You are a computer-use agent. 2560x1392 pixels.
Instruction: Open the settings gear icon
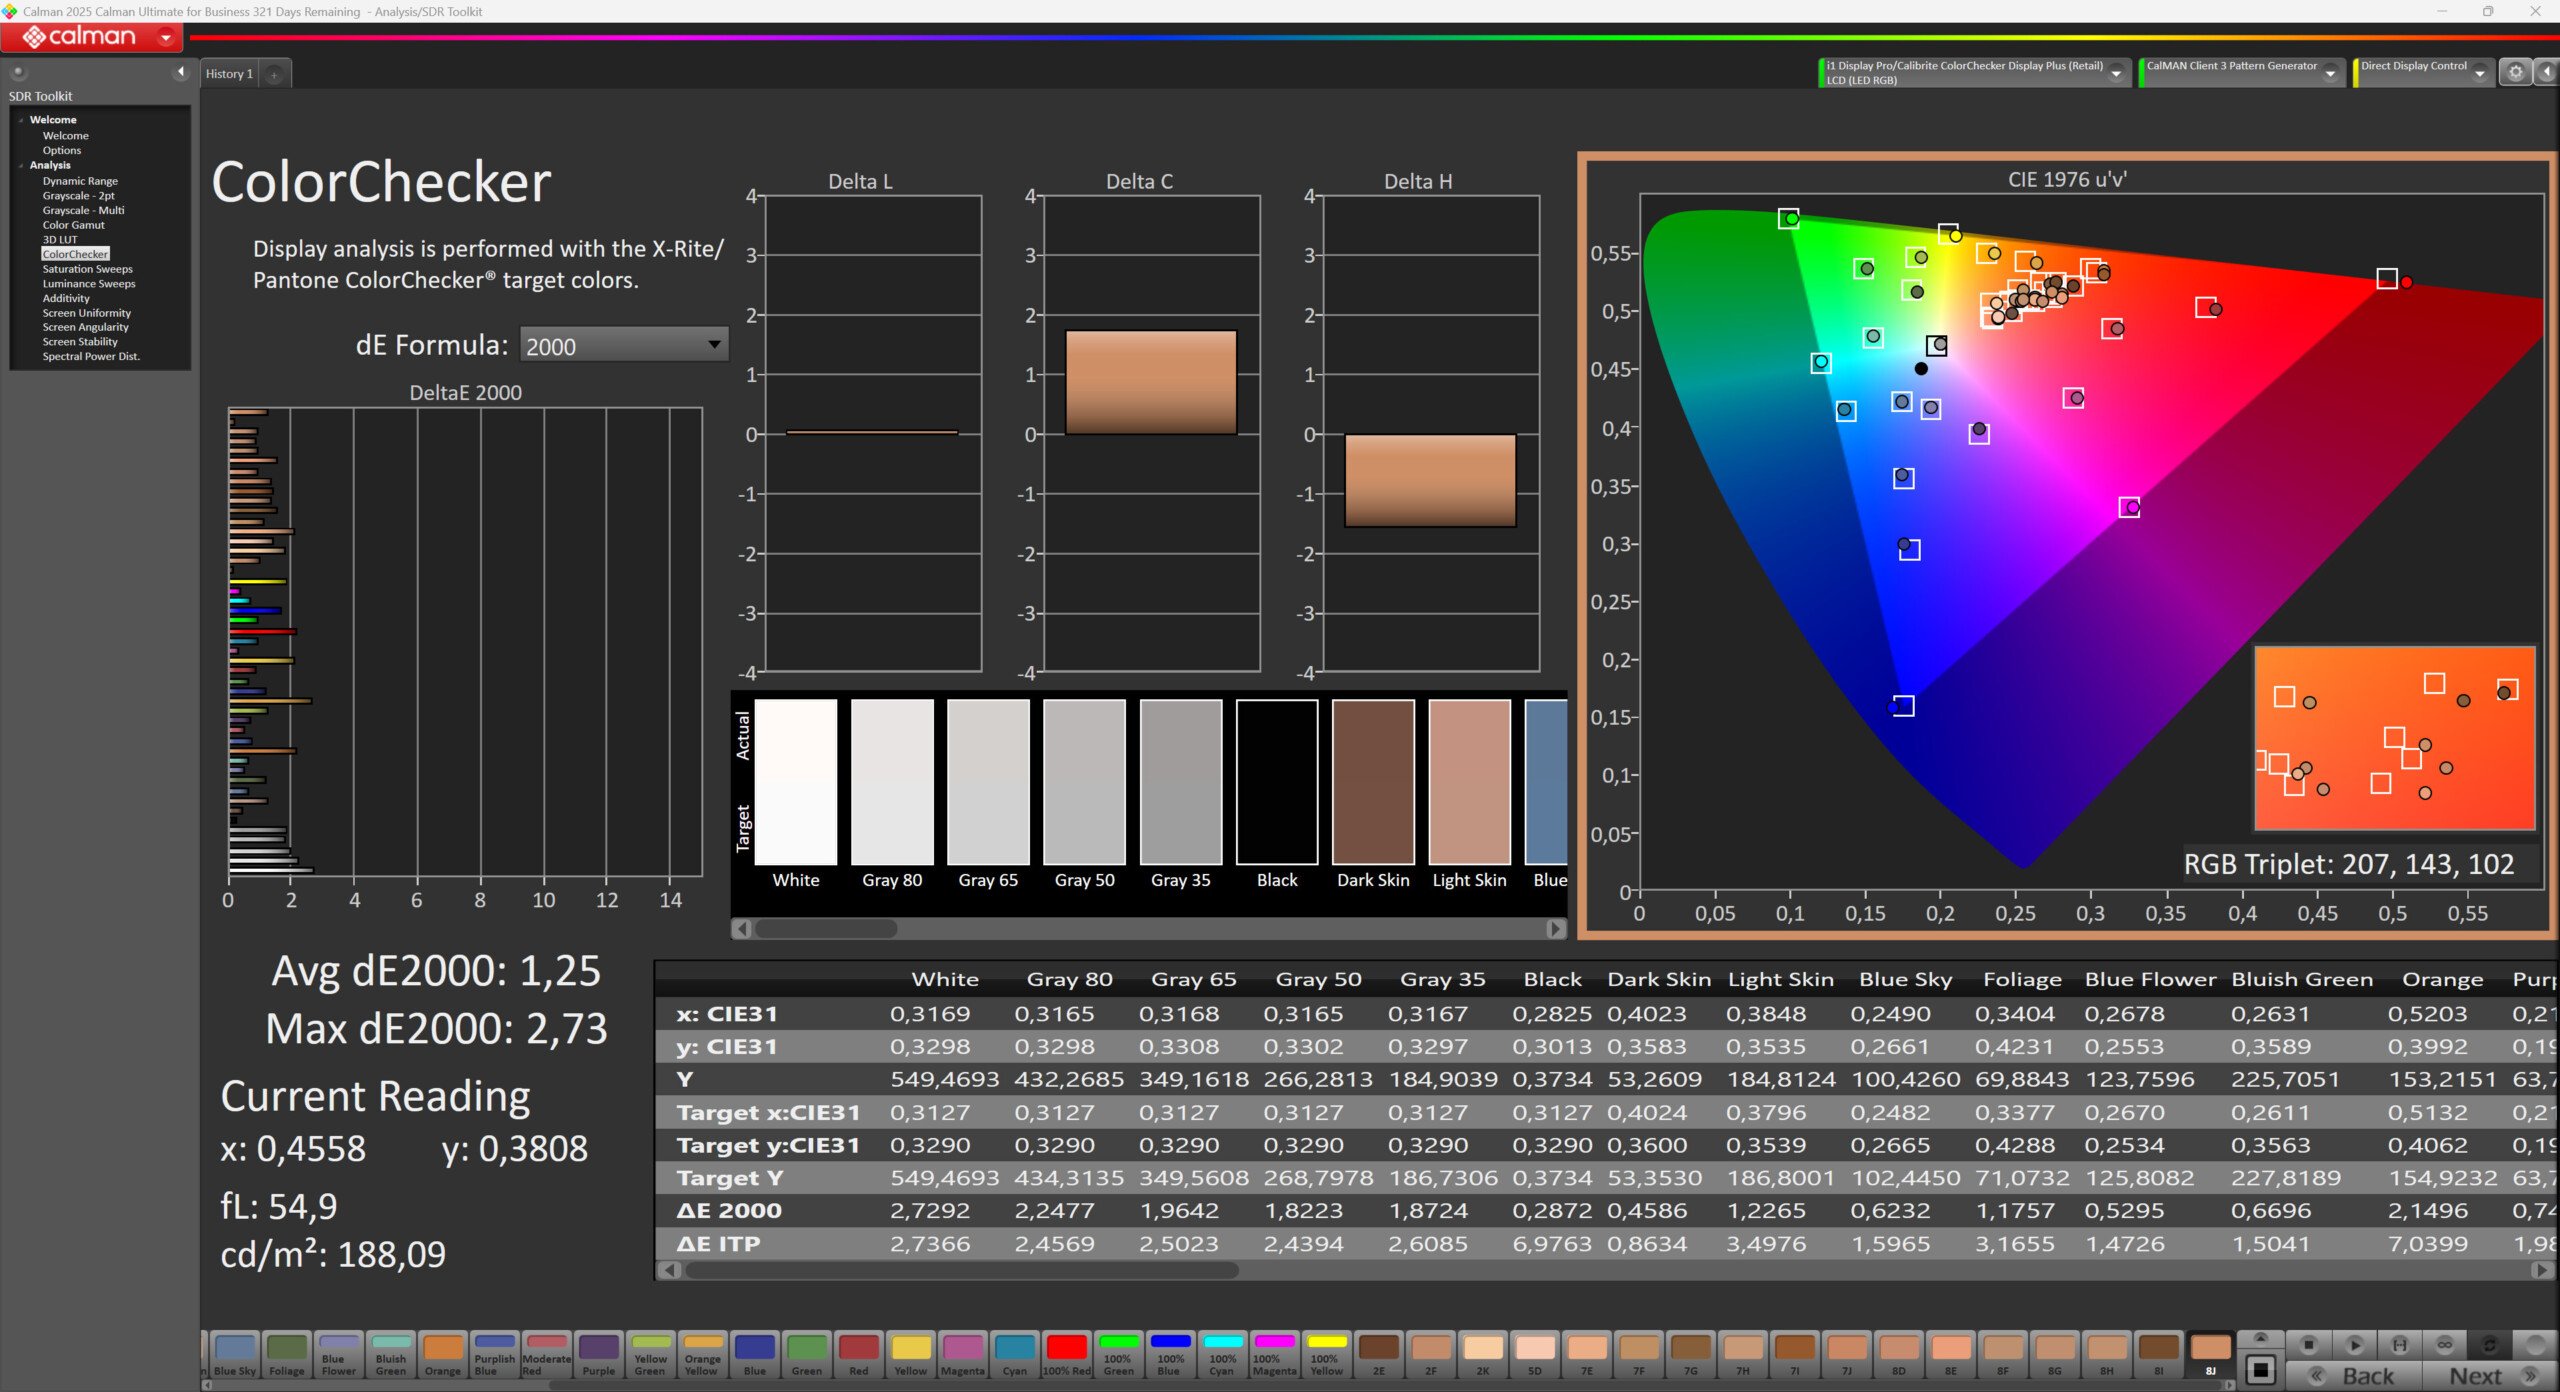[2516, 72]
